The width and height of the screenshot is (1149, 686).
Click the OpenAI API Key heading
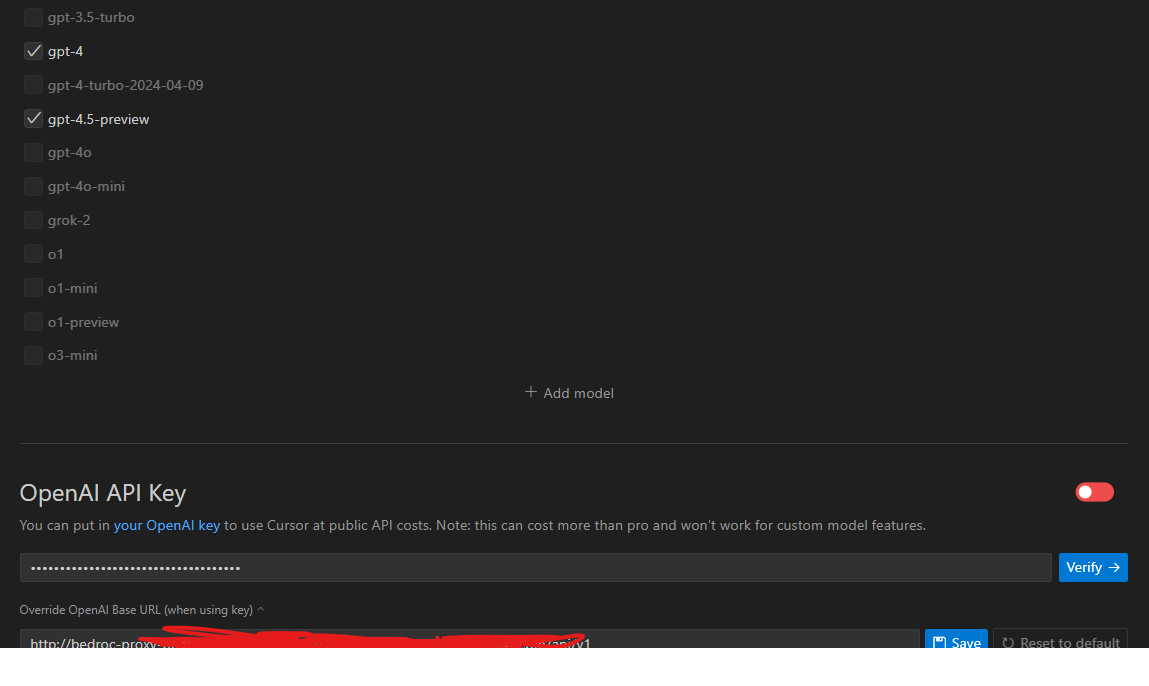(103, 493)
